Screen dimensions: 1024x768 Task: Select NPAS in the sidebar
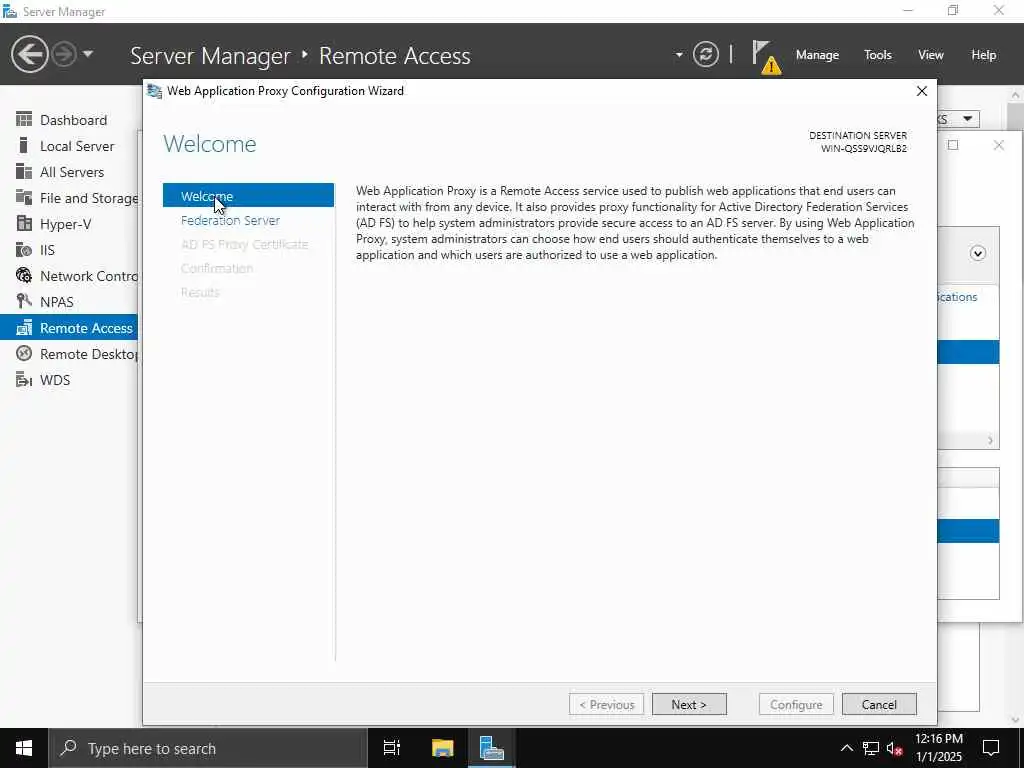69,302
